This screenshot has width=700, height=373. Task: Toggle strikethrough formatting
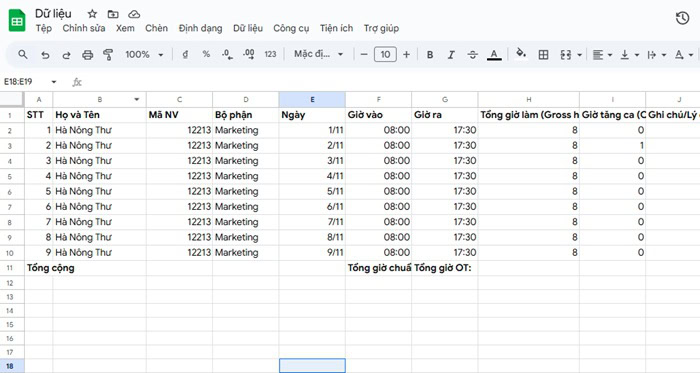pos(472,55)
